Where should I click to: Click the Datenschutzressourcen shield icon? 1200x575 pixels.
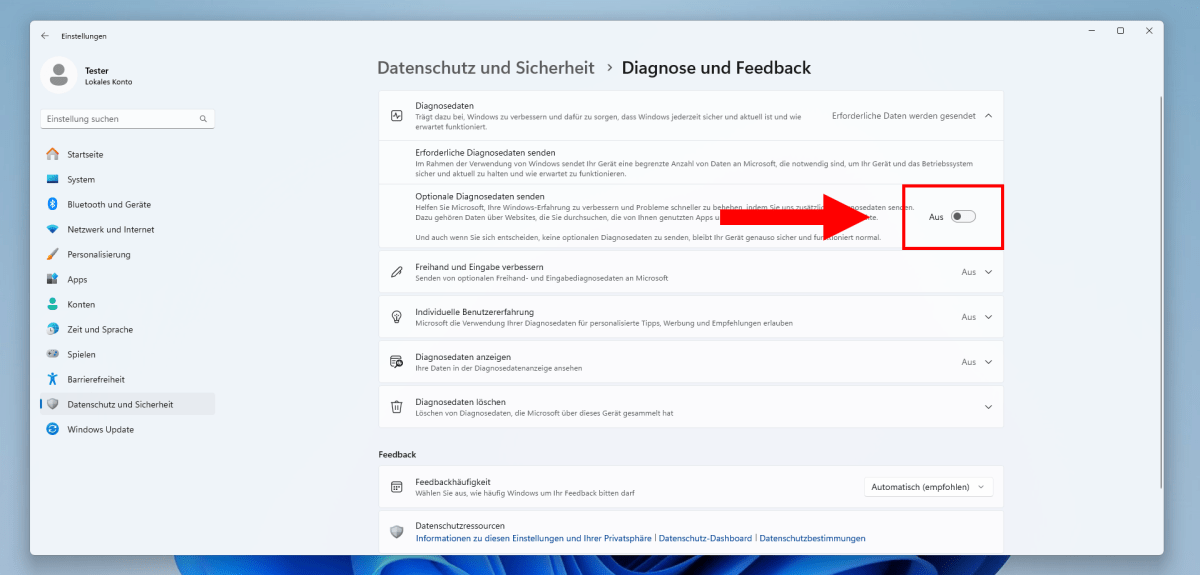[x=397, y=531]
